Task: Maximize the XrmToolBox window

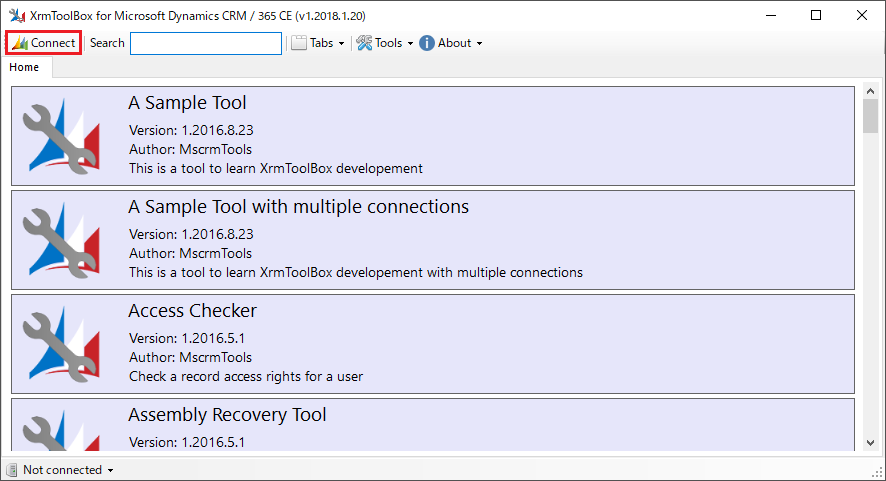Action: coord(816,15)
